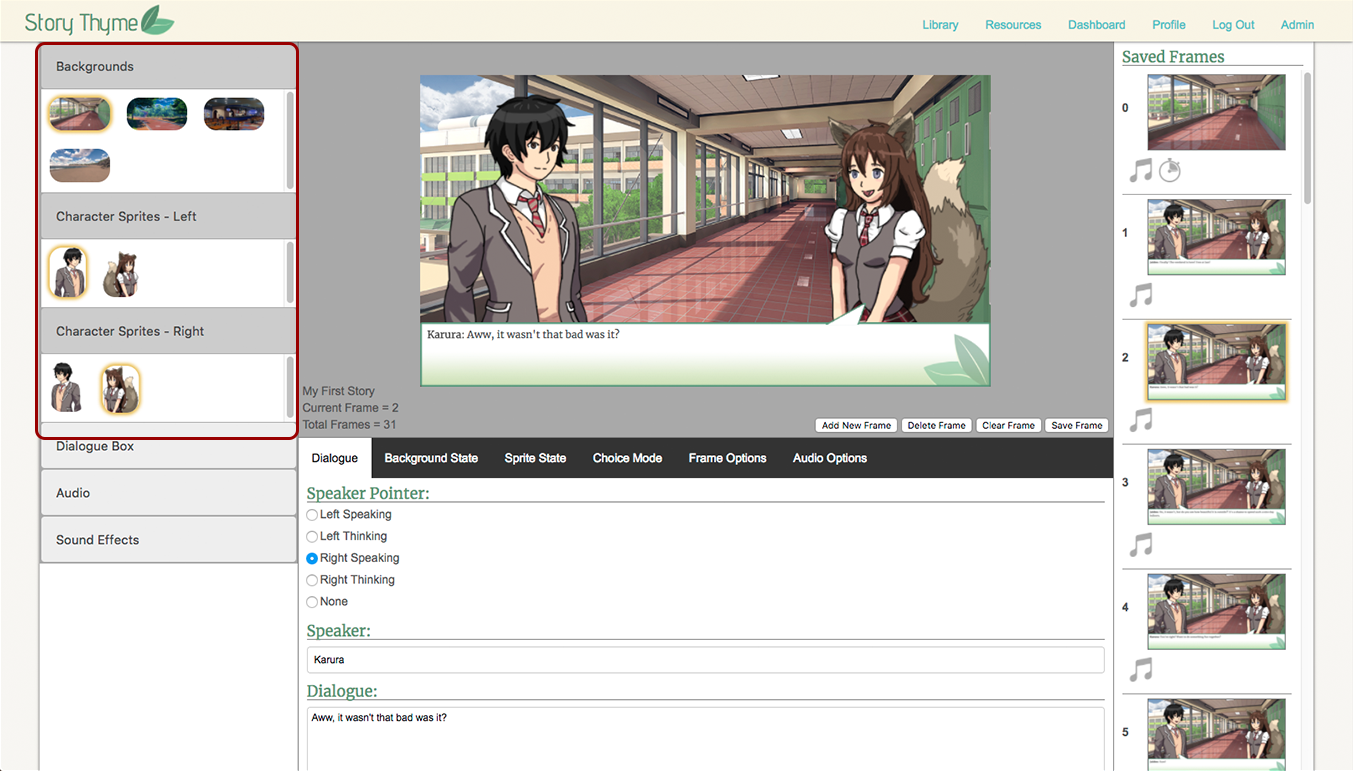Open saved frame 0 thumbnail
Screen dimensions: 1353x771
(1216, 112)
